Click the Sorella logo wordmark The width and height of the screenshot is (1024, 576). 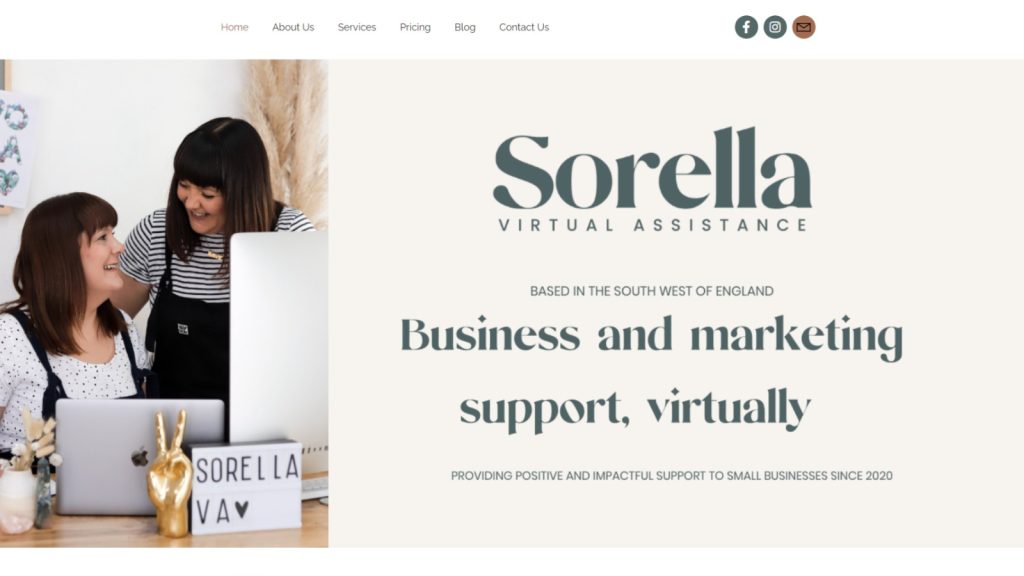[x=652, y=168]
